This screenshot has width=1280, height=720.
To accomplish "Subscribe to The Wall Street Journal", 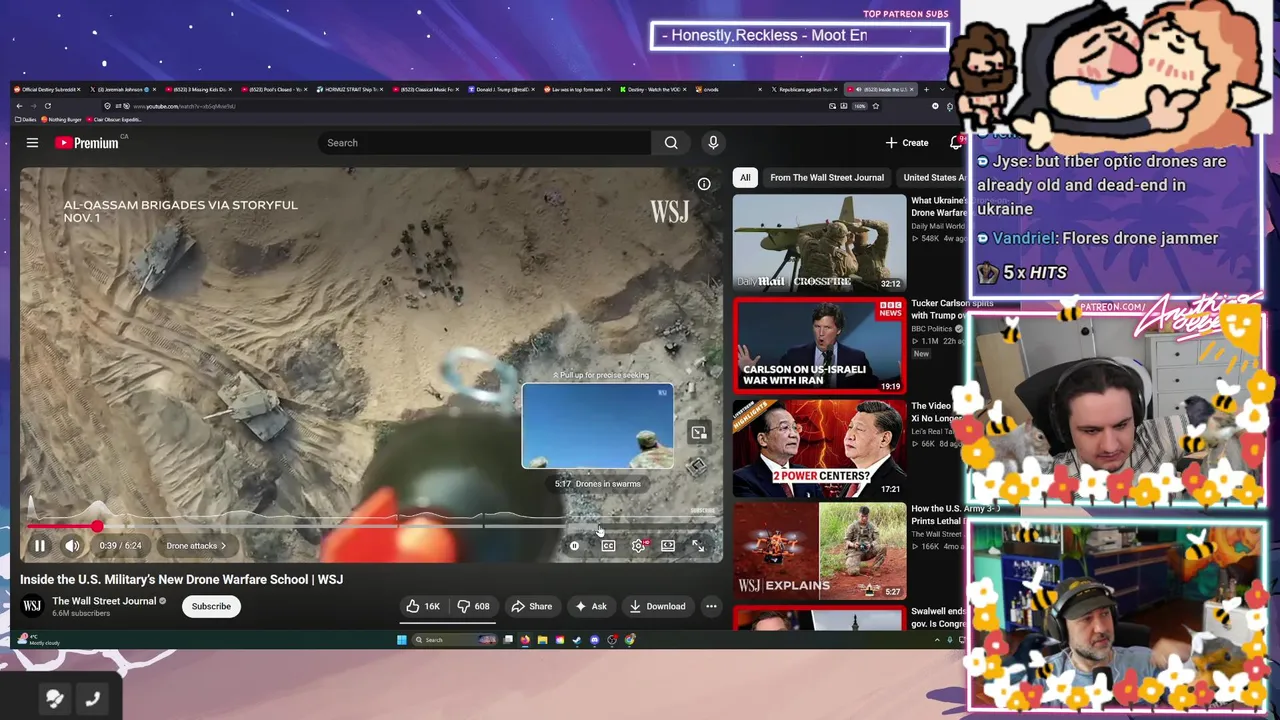I will [x=211, y=606].
